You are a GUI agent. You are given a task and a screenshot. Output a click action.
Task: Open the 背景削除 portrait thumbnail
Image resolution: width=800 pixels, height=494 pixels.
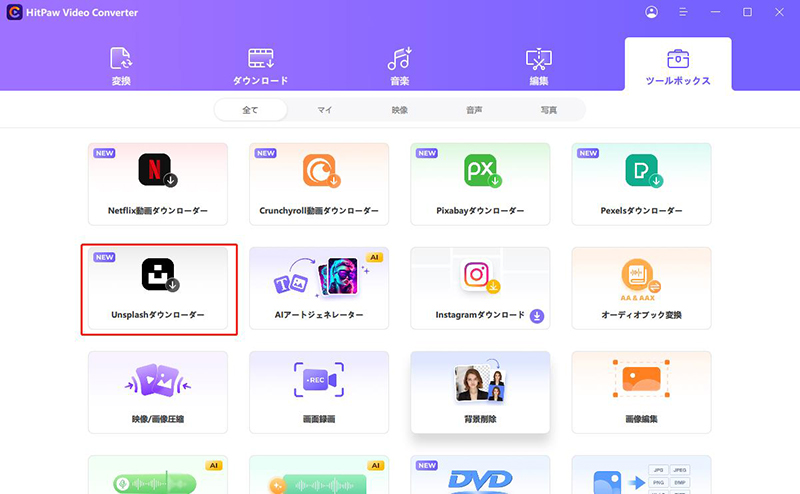click(480, 381)
